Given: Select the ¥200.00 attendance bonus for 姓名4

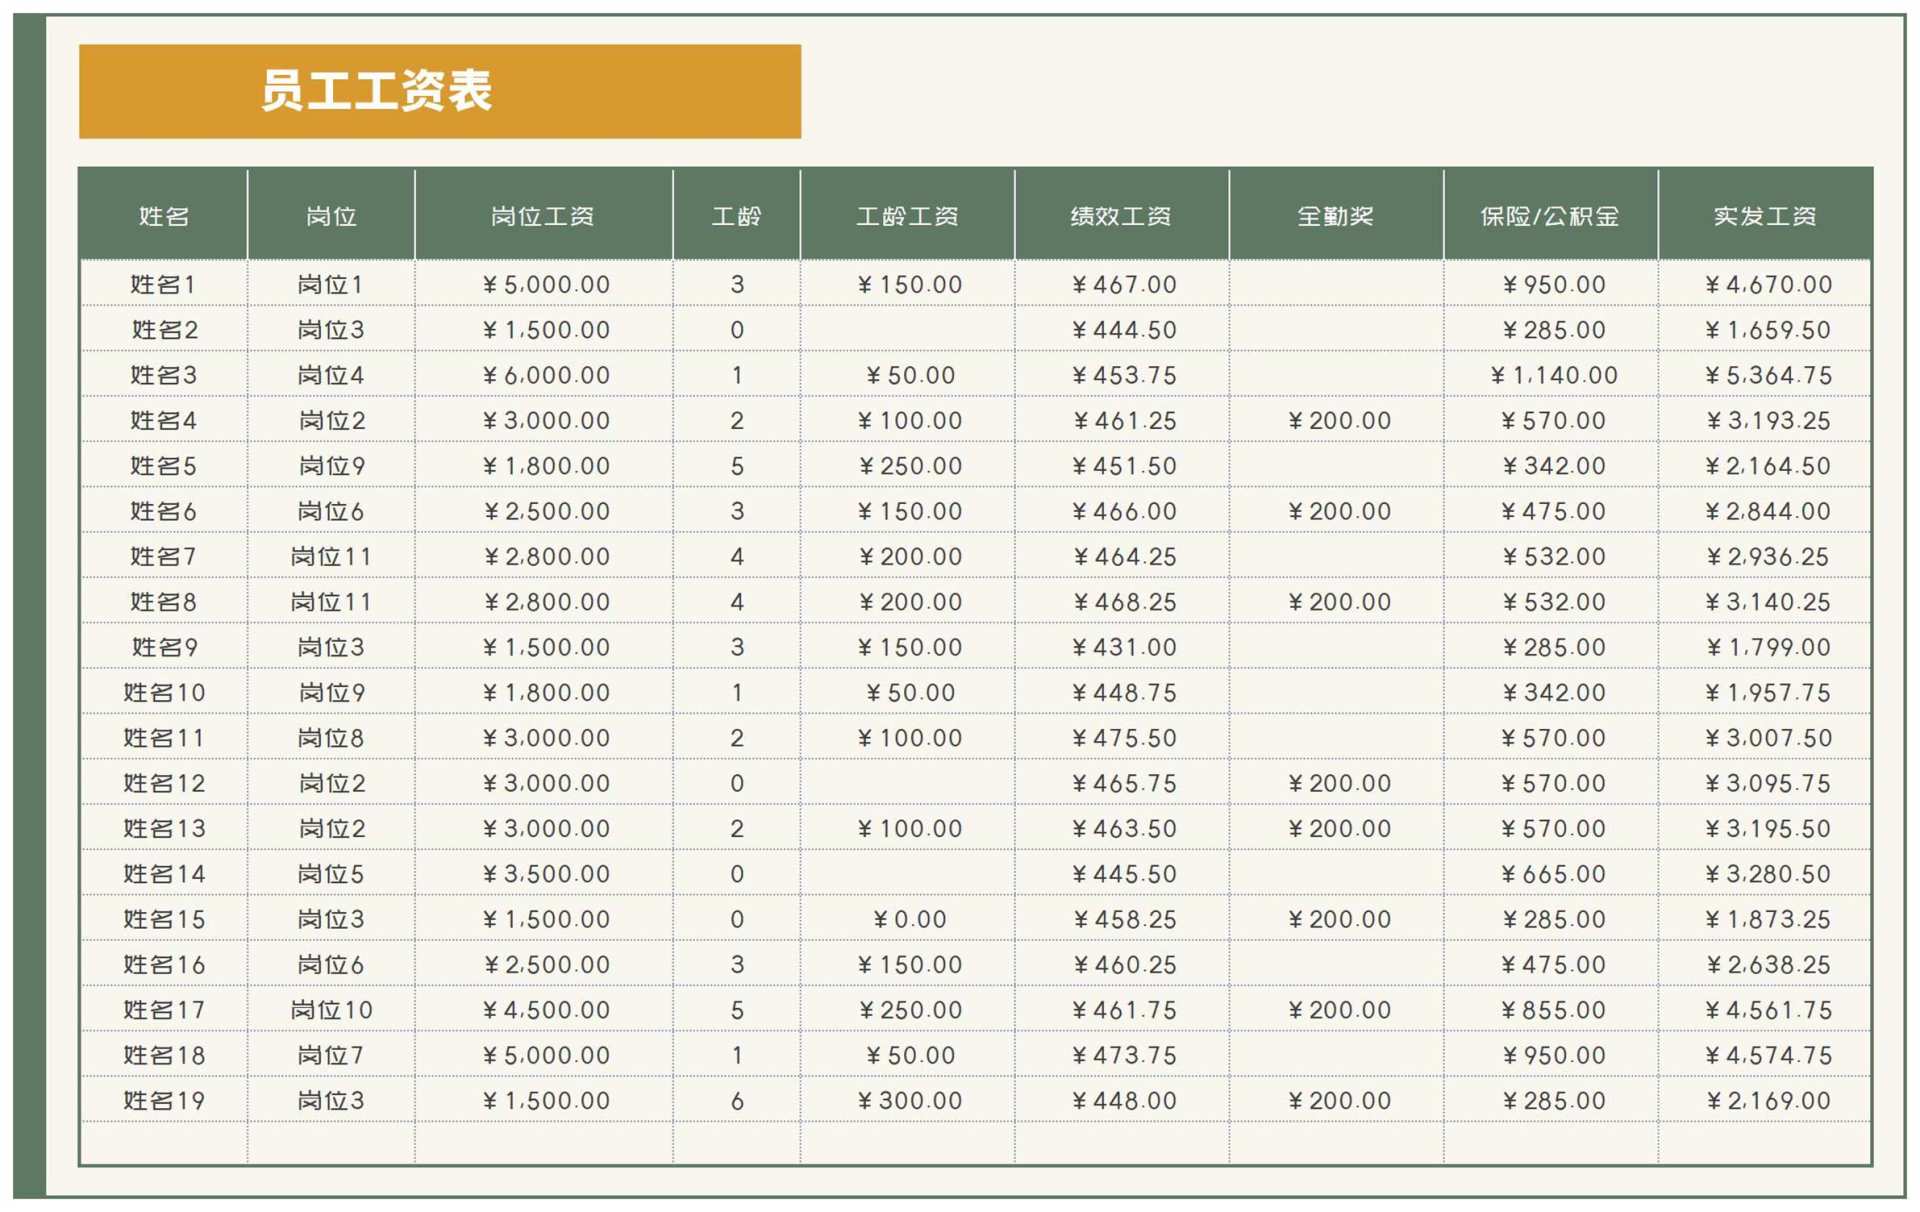Looking at the screenshot, I should pyautogui.click(x=1337, y=420).
